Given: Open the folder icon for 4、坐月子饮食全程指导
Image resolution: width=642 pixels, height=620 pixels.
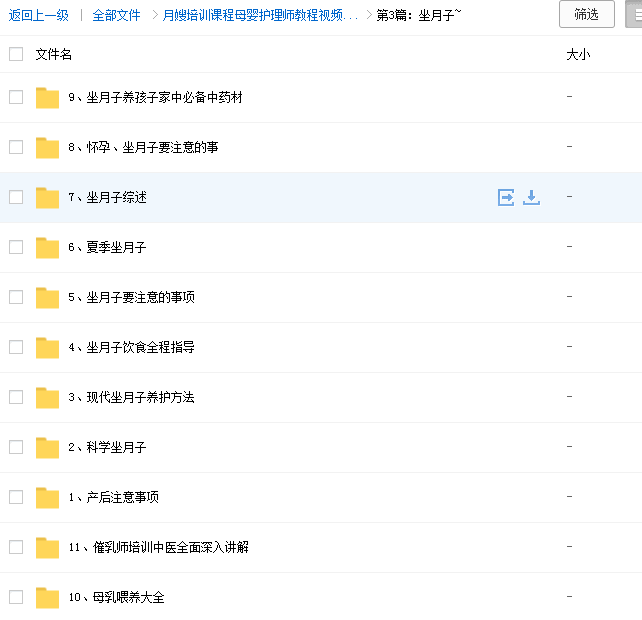Looking at the screenshot, I should (x=47, y=348).
